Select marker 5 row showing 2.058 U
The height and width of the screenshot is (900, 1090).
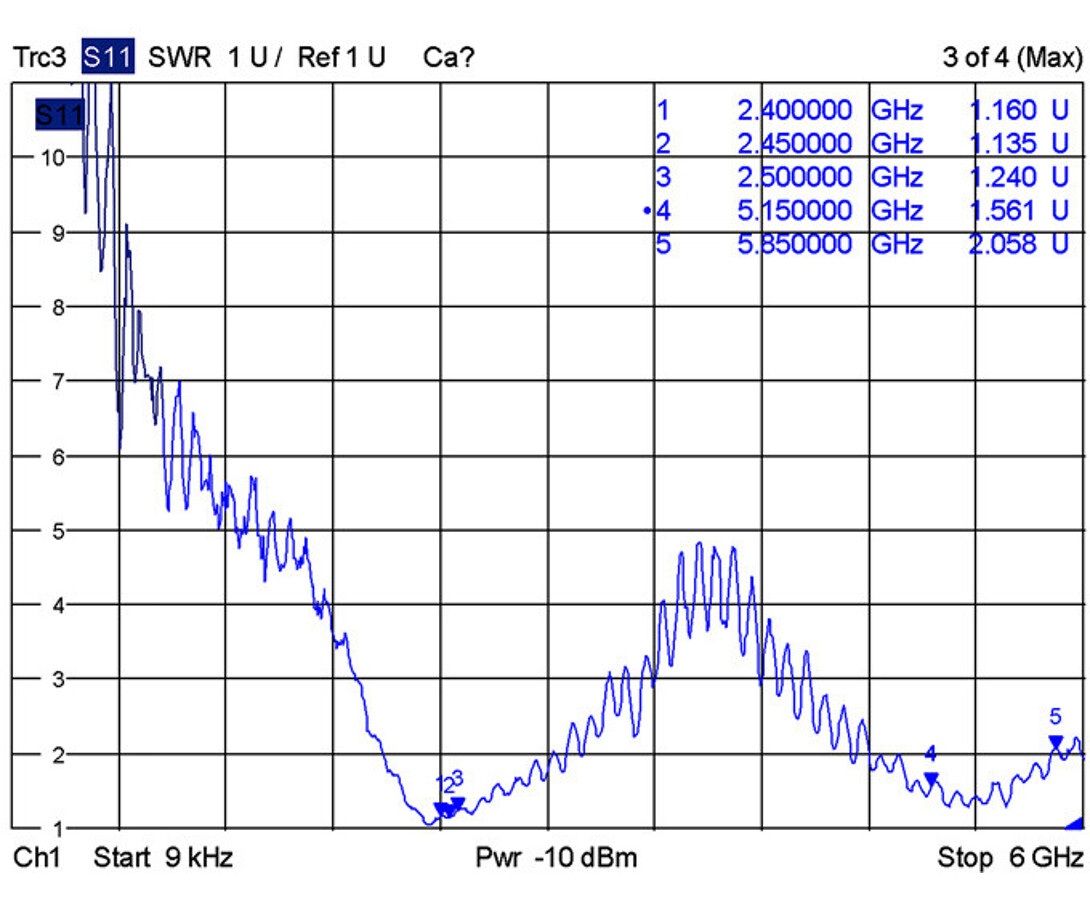tap(862, 244)
